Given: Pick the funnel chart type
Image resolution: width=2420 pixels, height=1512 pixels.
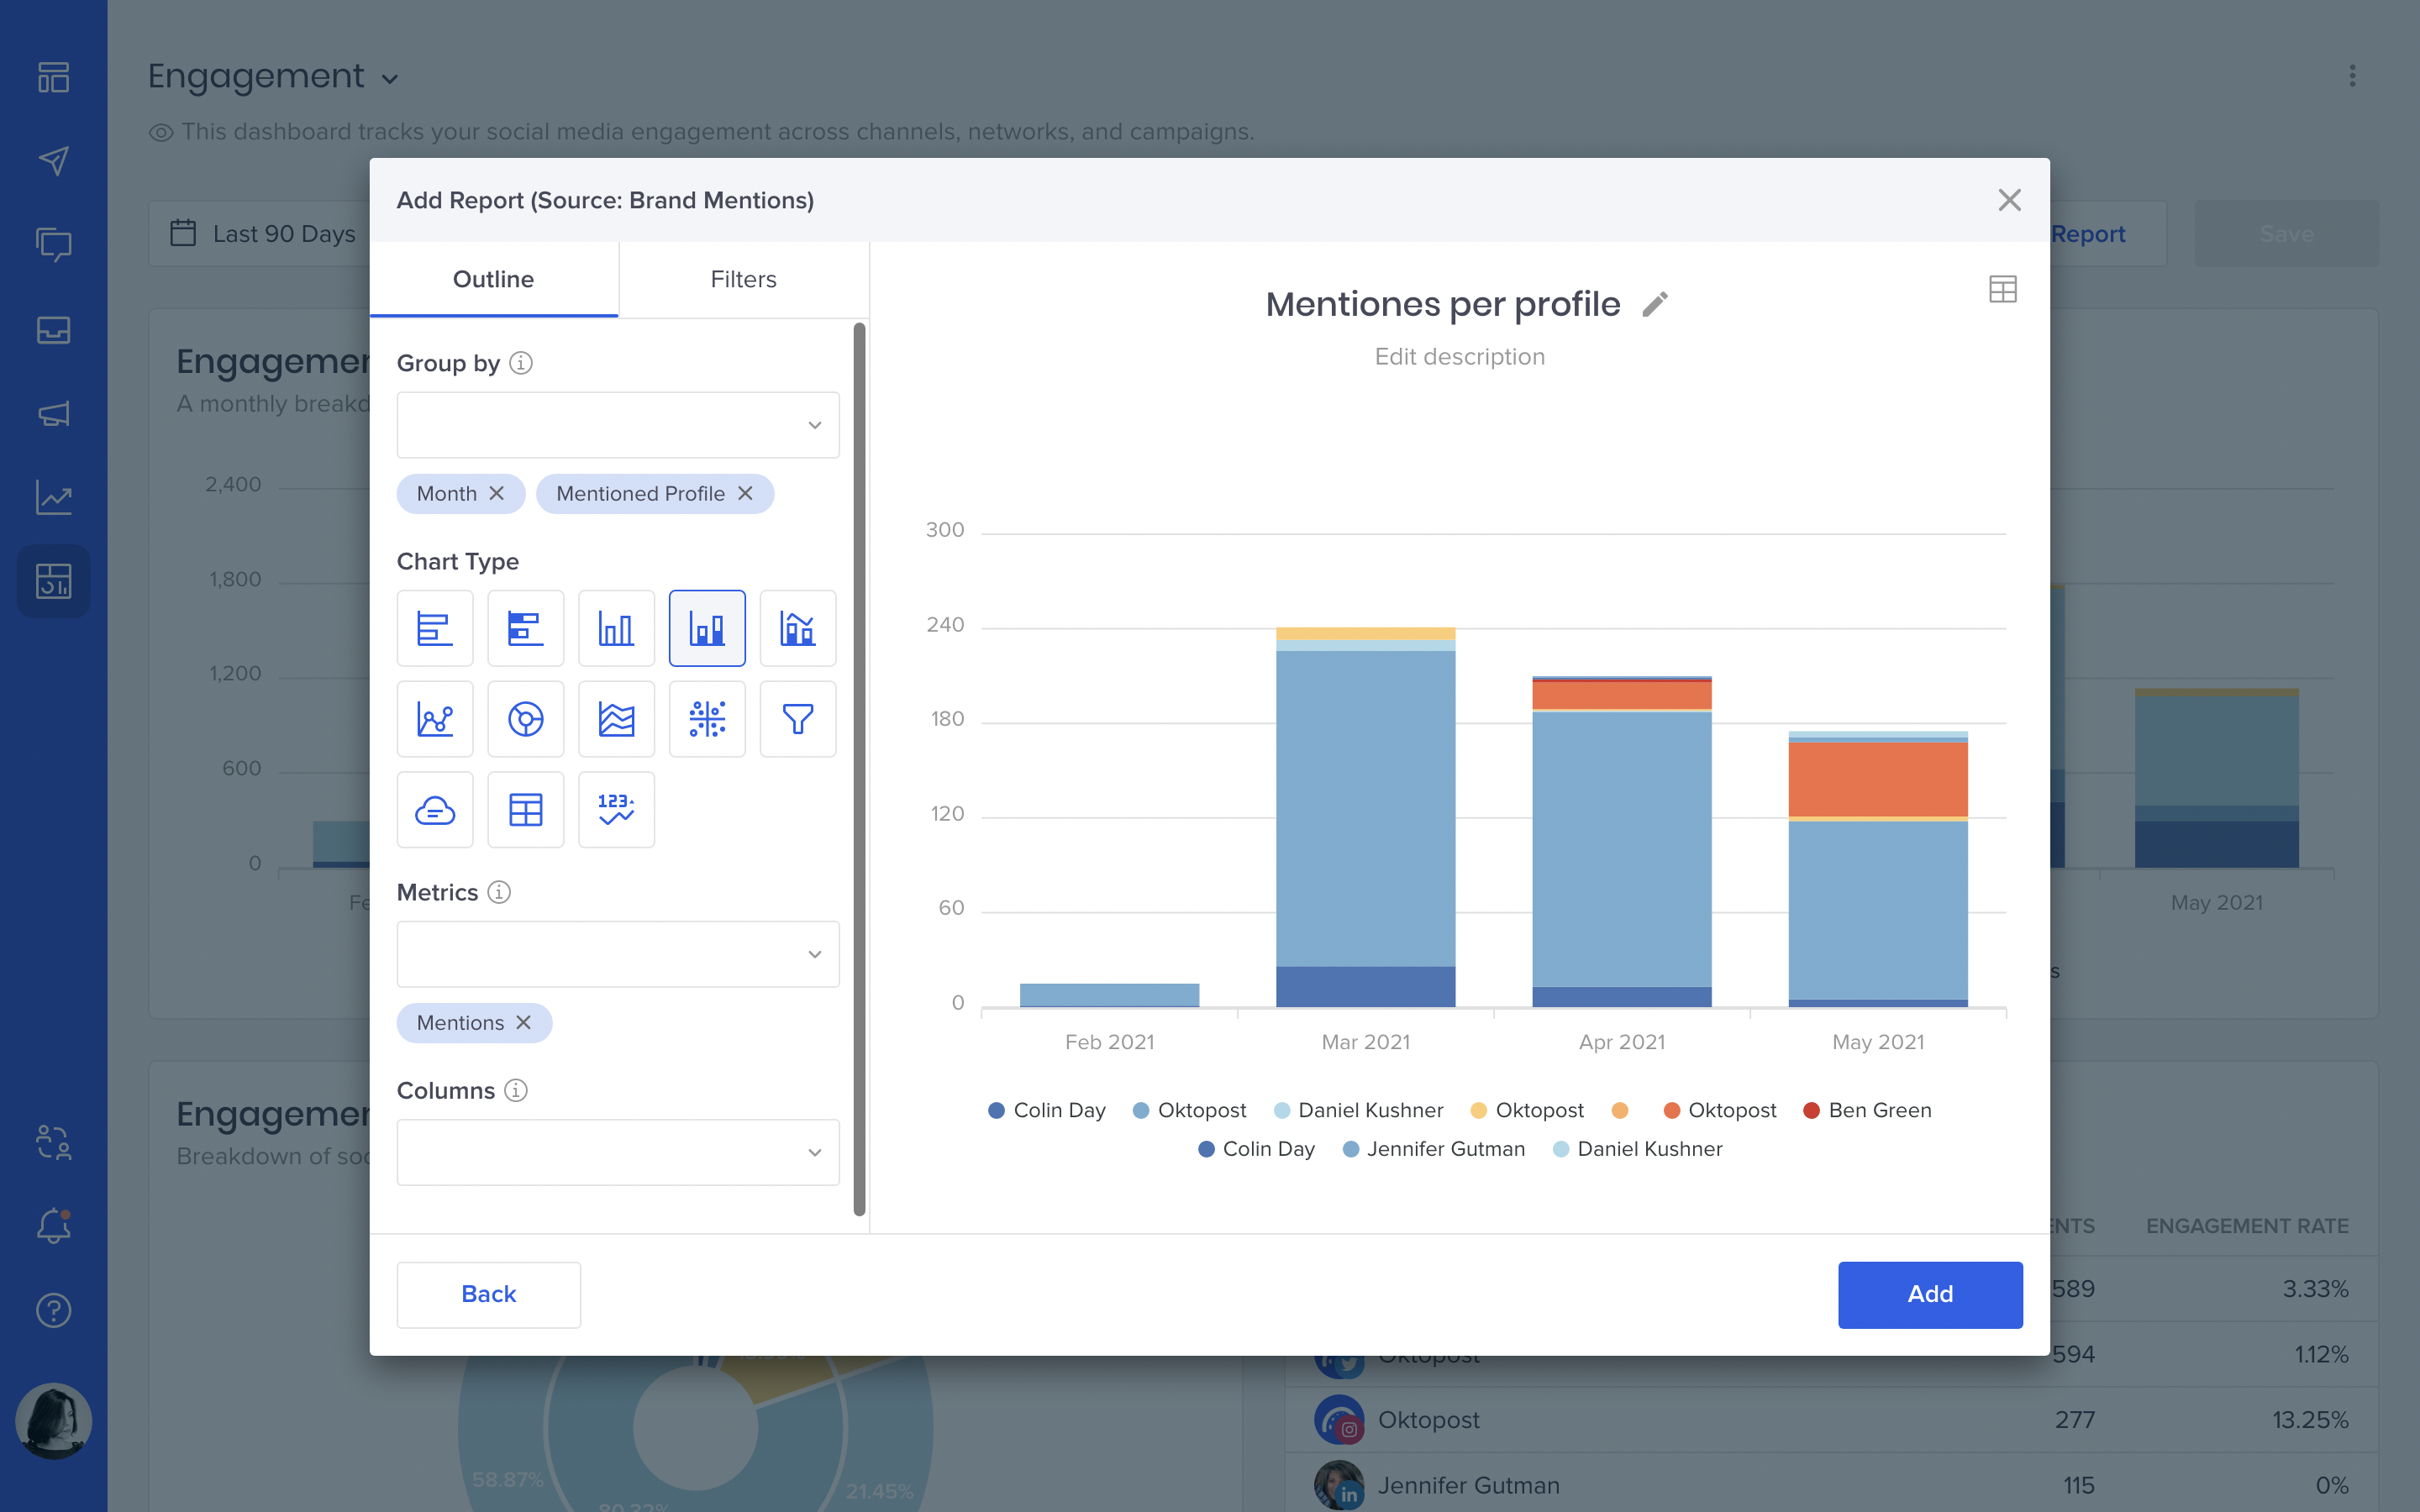Looking at the screenshot, I should [797, 719].
